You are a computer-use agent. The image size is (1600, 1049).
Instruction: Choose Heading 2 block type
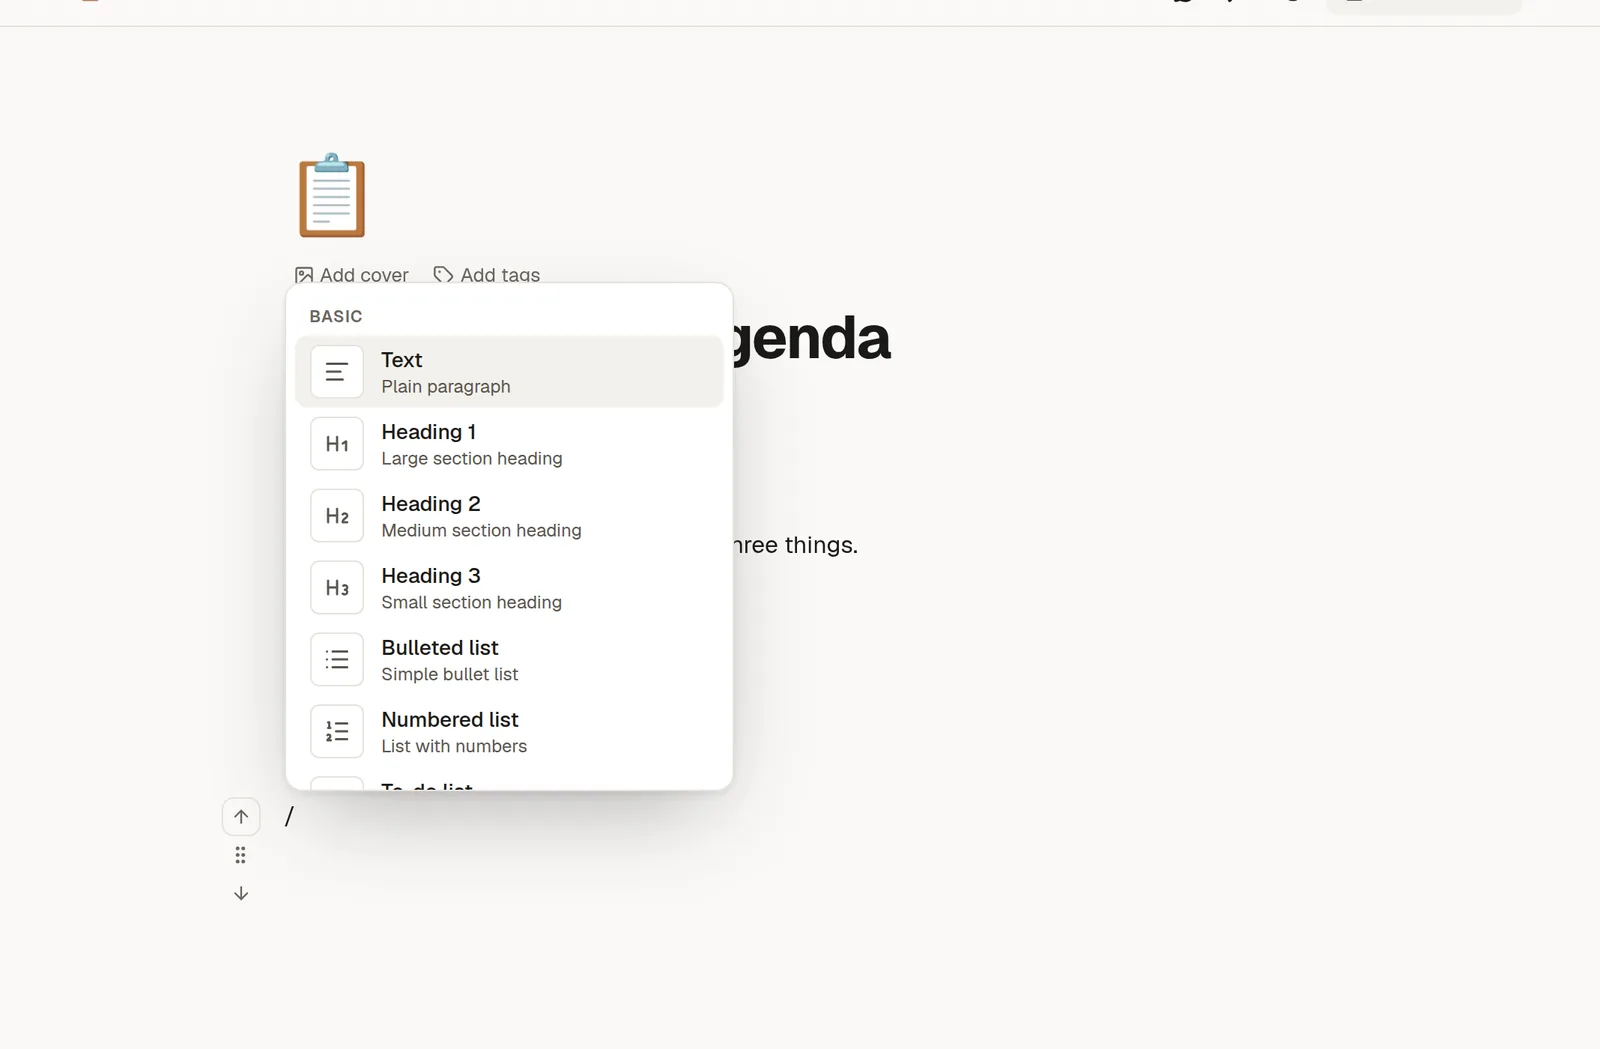pos(509,516)
